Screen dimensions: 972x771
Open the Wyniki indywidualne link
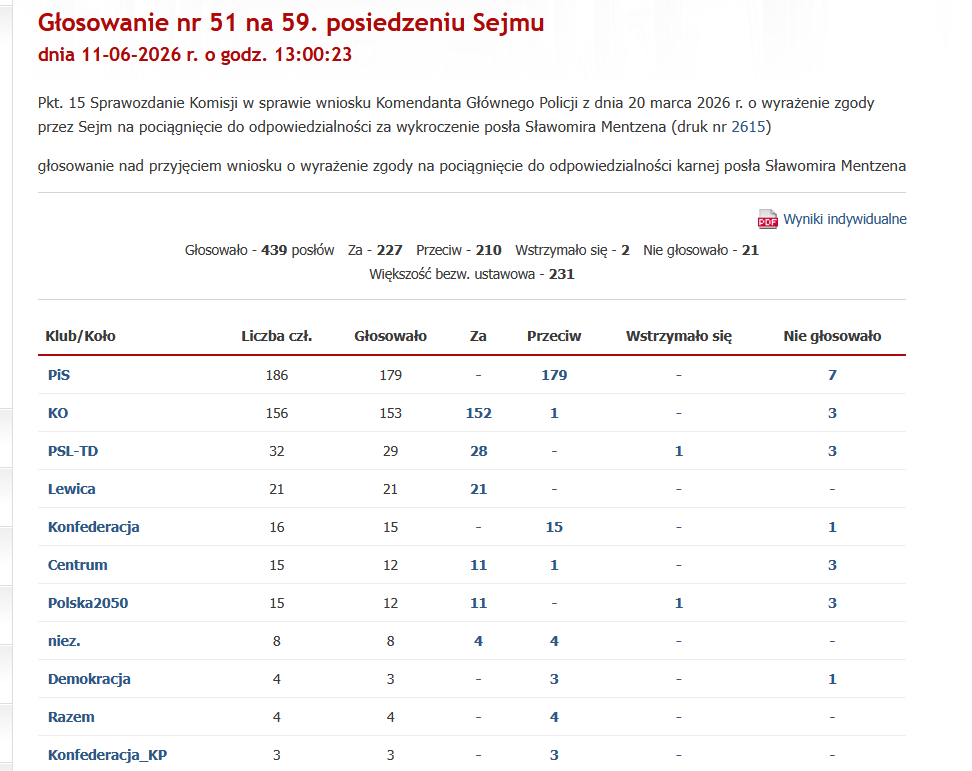click(844, 219)
